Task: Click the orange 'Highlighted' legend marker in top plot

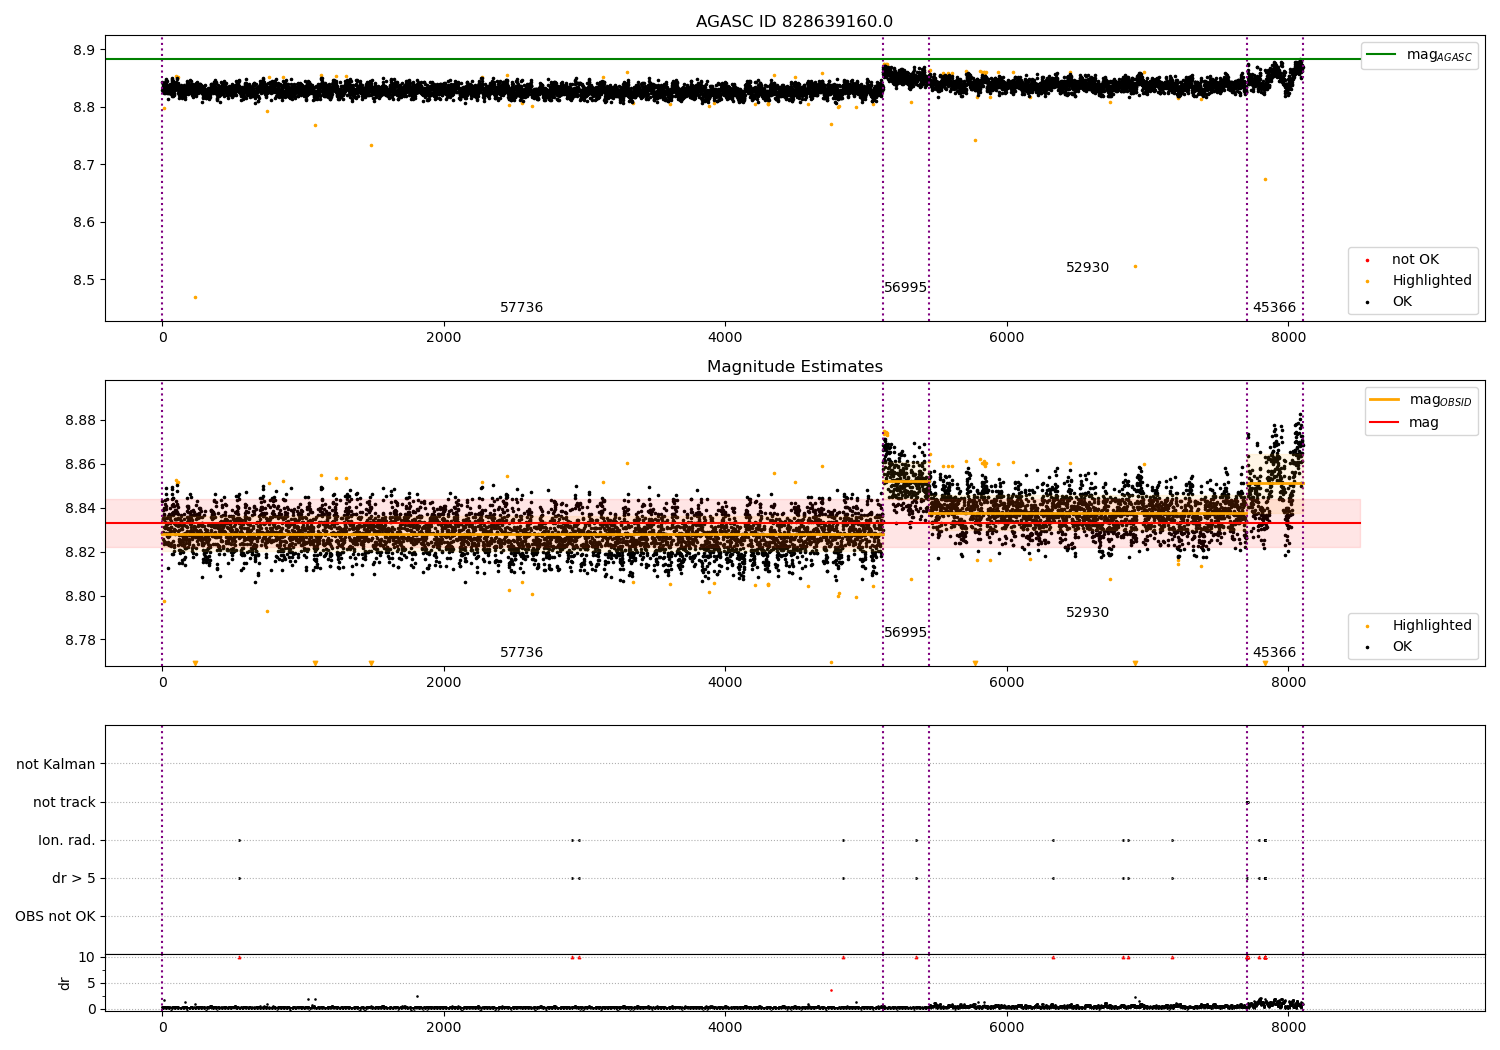Action: click(1367, 281)
